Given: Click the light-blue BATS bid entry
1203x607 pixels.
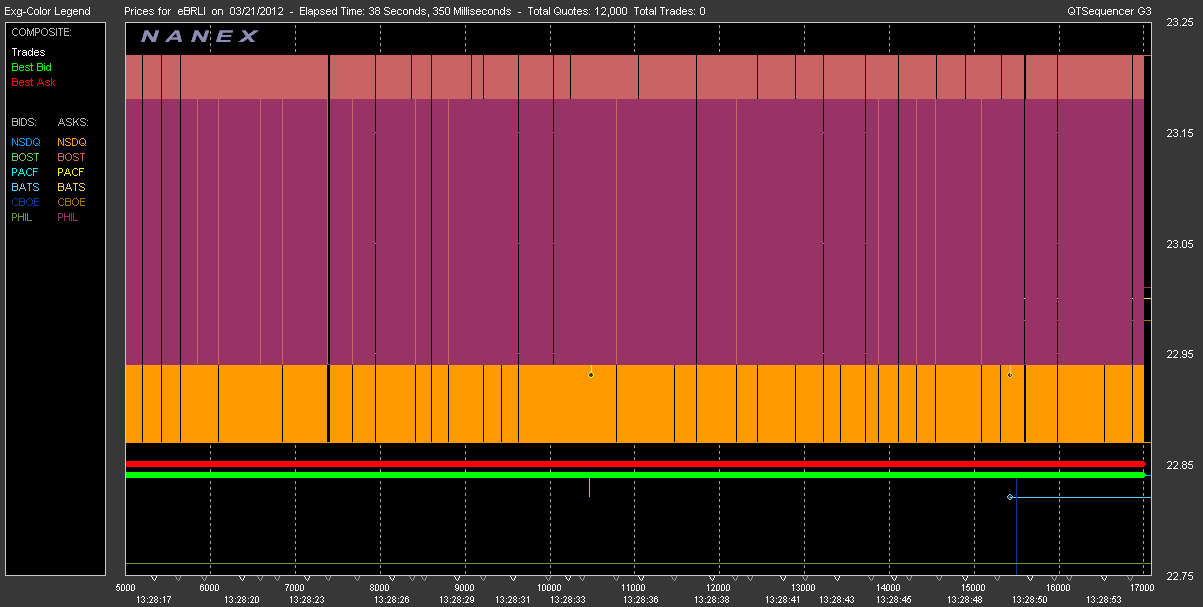Looking at the screenshot, I should tap(26, 187).
